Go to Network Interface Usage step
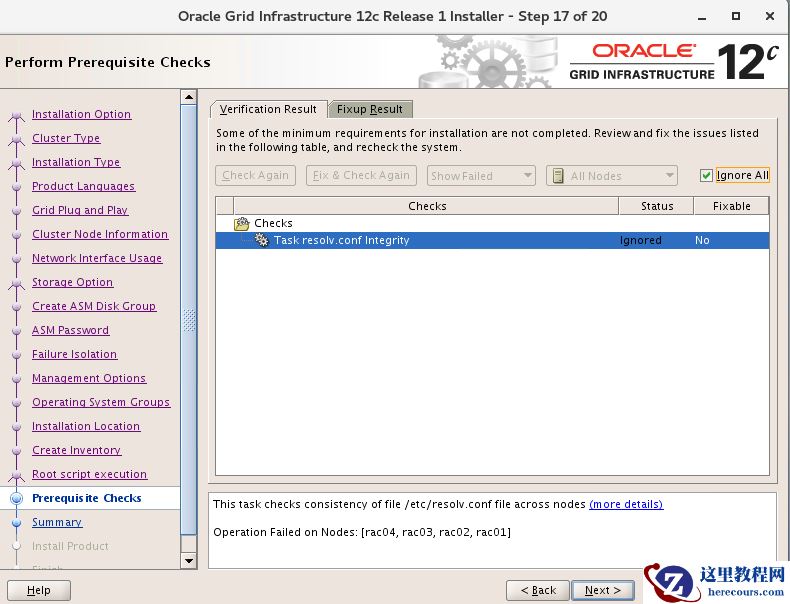Screen dimensions: 790x604 coord(97,258)
